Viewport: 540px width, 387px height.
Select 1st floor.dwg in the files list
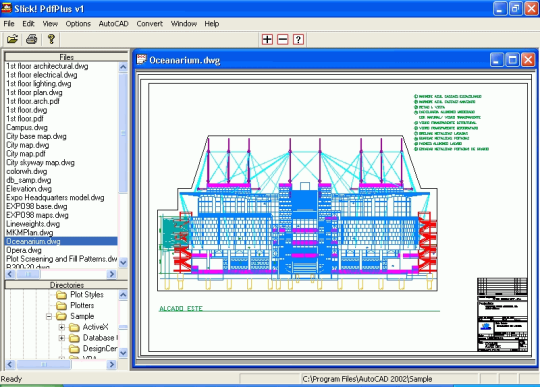[27, 110]
